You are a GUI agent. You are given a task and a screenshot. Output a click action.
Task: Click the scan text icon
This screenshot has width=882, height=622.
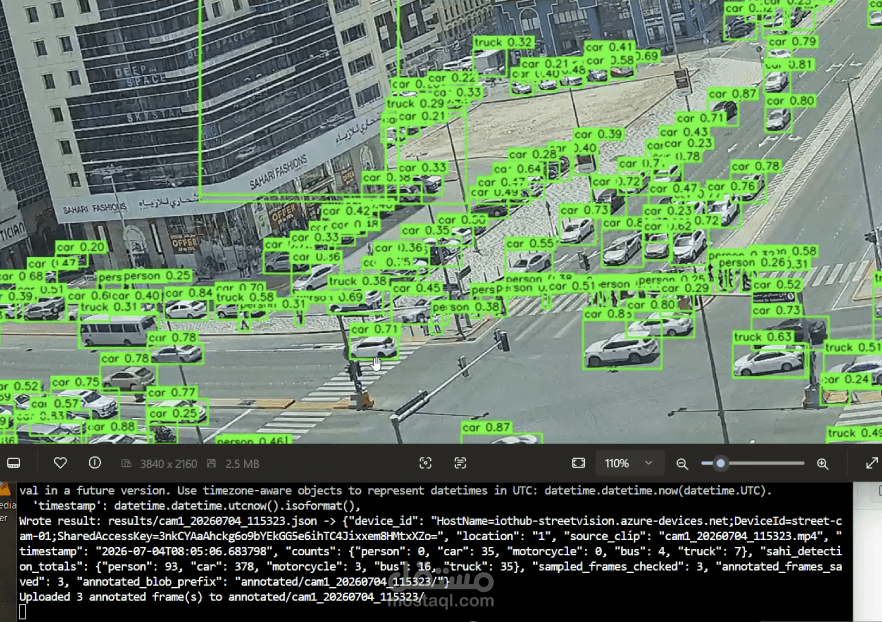[460, 463]
